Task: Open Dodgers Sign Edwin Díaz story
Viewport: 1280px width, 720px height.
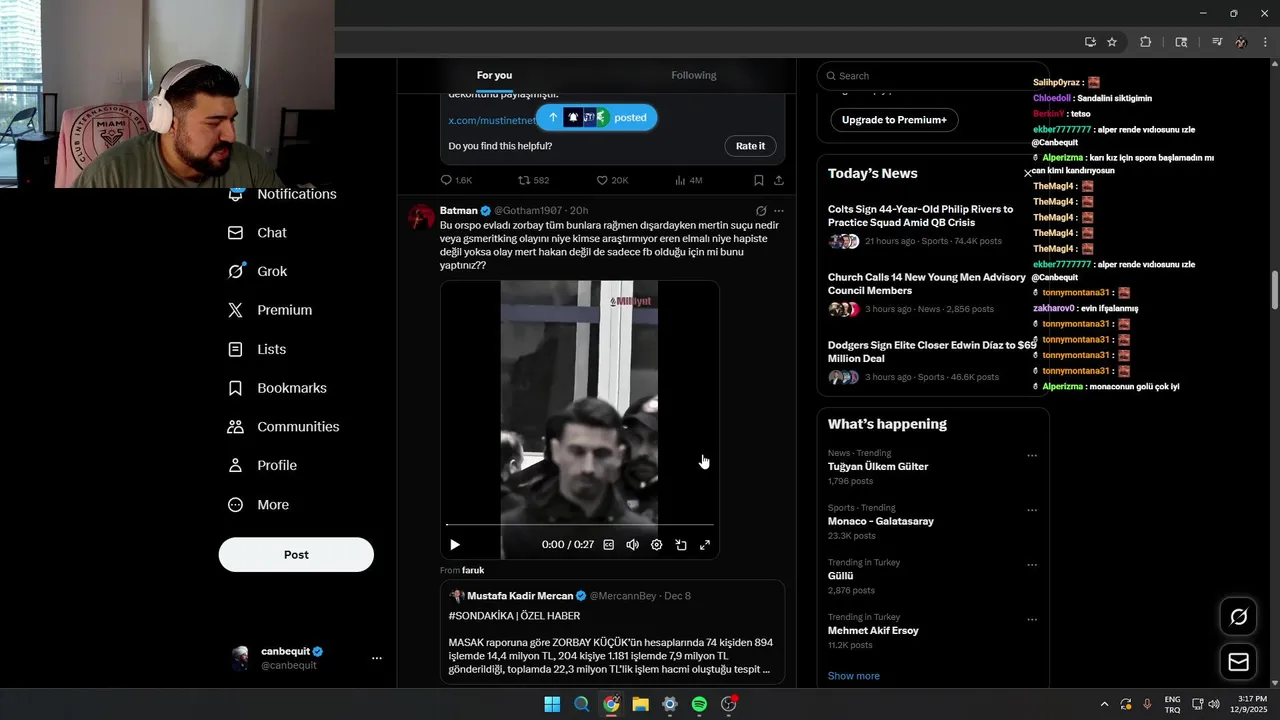Action: (932, 361)
